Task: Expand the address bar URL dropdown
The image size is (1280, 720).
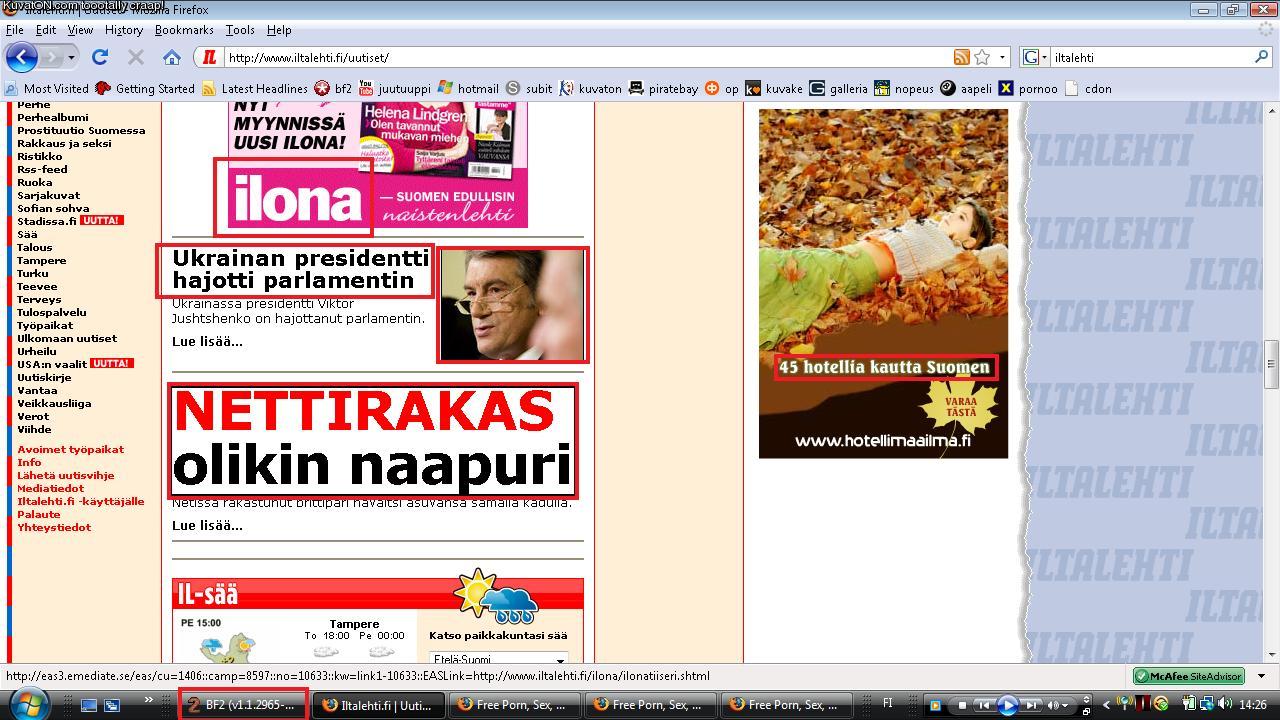Action: [1002, 57]
